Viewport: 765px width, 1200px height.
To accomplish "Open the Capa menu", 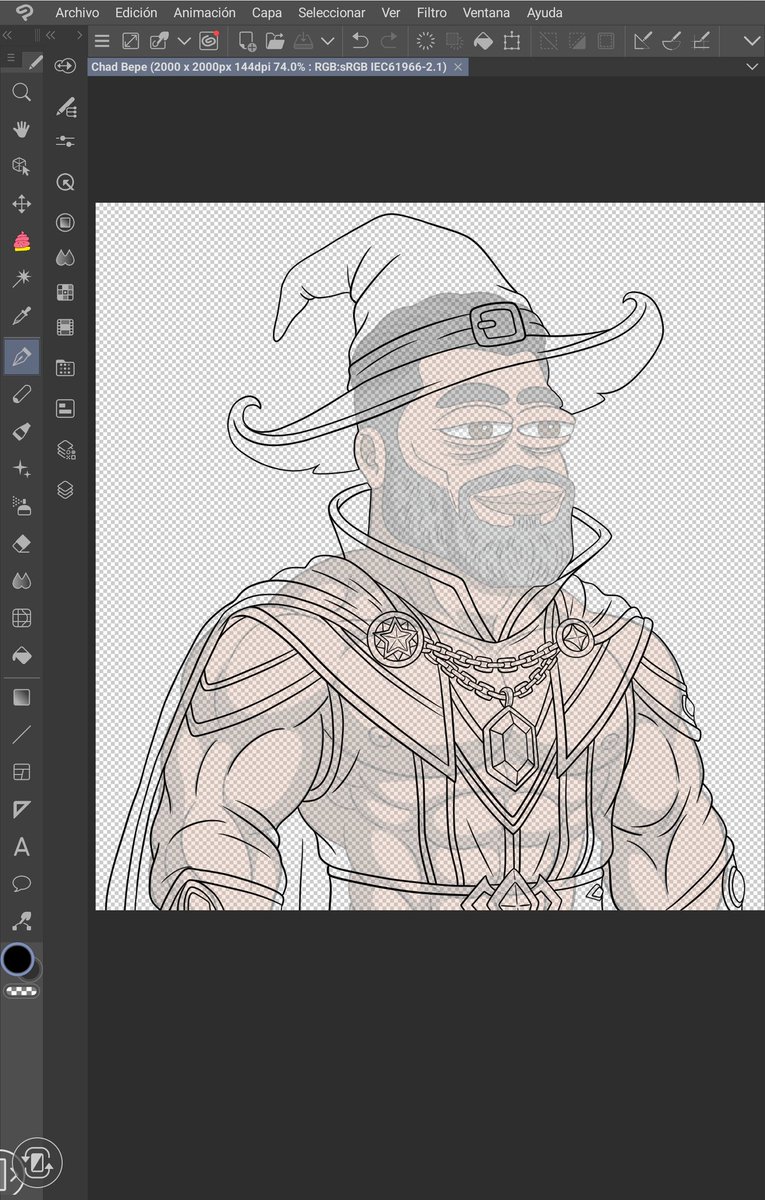I will point(267,13).
